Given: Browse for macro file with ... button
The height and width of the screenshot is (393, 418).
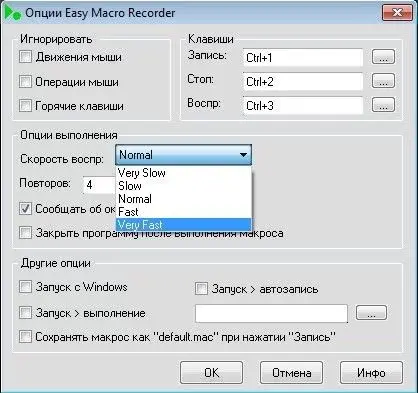Looking at the screenshot, I should coord(371,313).
